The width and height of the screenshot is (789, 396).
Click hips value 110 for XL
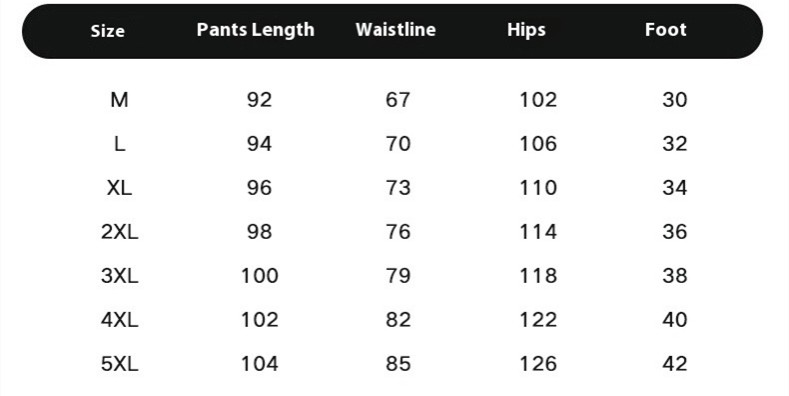(538, 188)
